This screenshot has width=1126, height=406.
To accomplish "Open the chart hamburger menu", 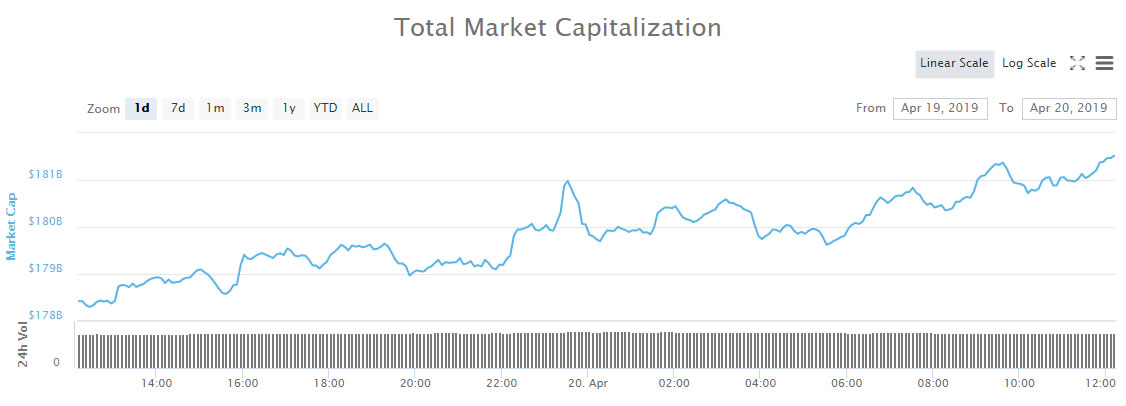I will click(1104, 63).
